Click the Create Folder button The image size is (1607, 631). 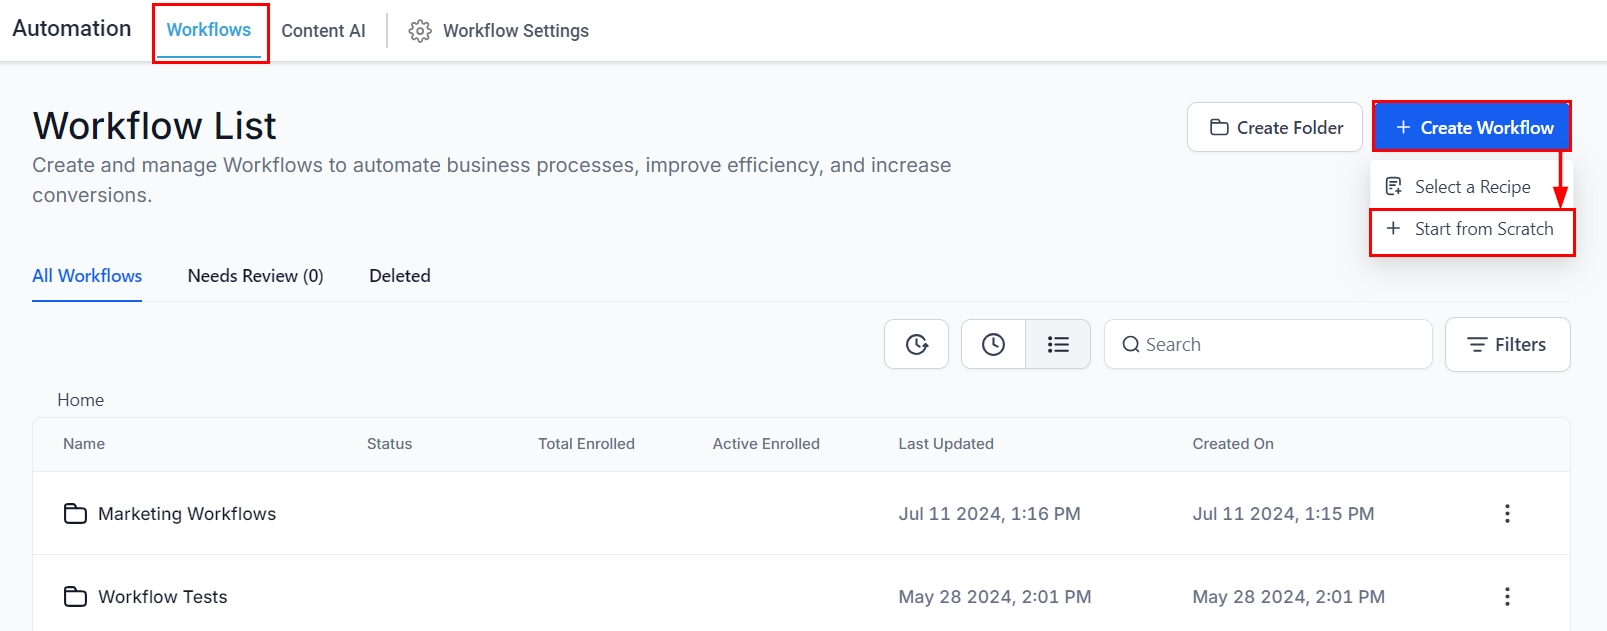[x=1275, y=128]
